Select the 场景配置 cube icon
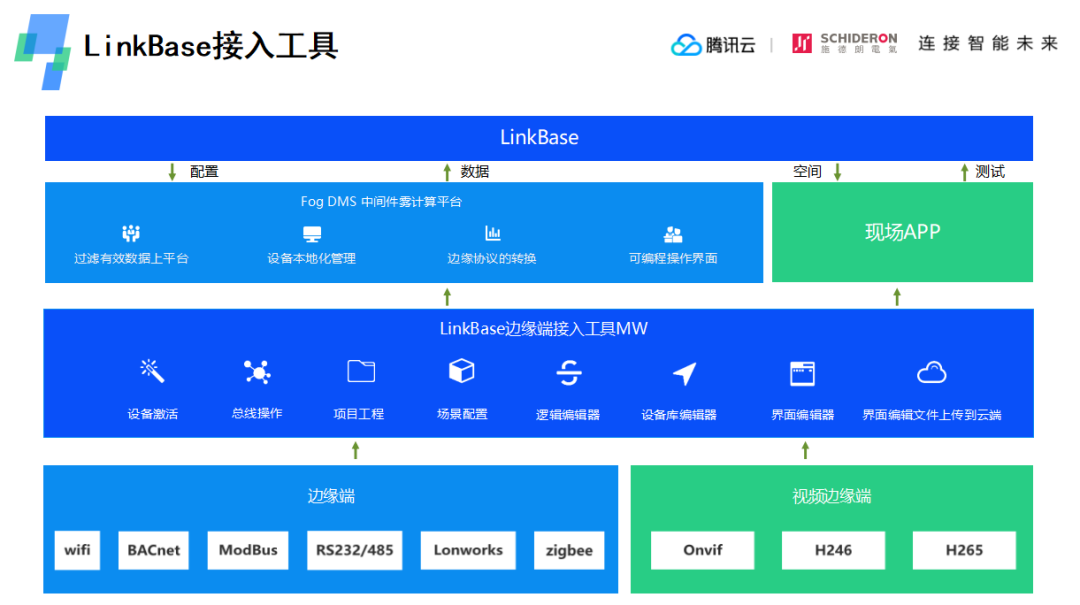The image size is (1080, 605). (x=461, y=371)
